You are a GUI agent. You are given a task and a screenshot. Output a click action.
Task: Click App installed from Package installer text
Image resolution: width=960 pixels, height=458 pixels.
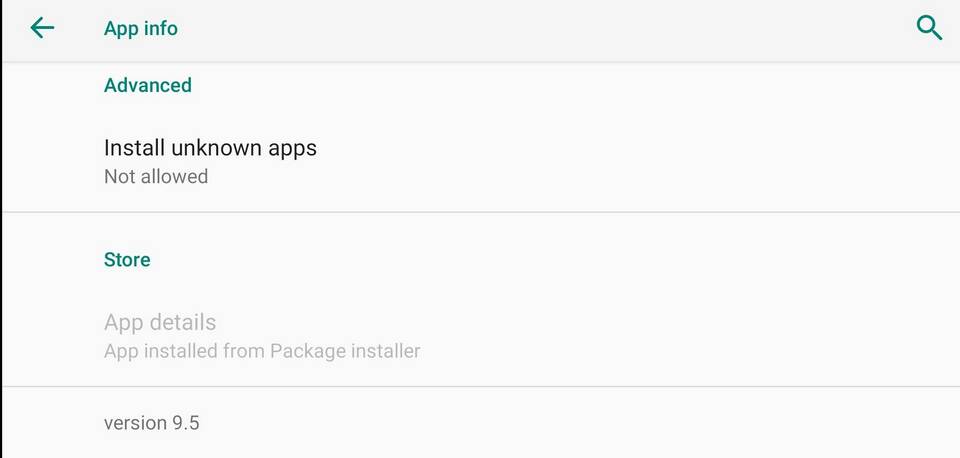[x=262, y=351]
